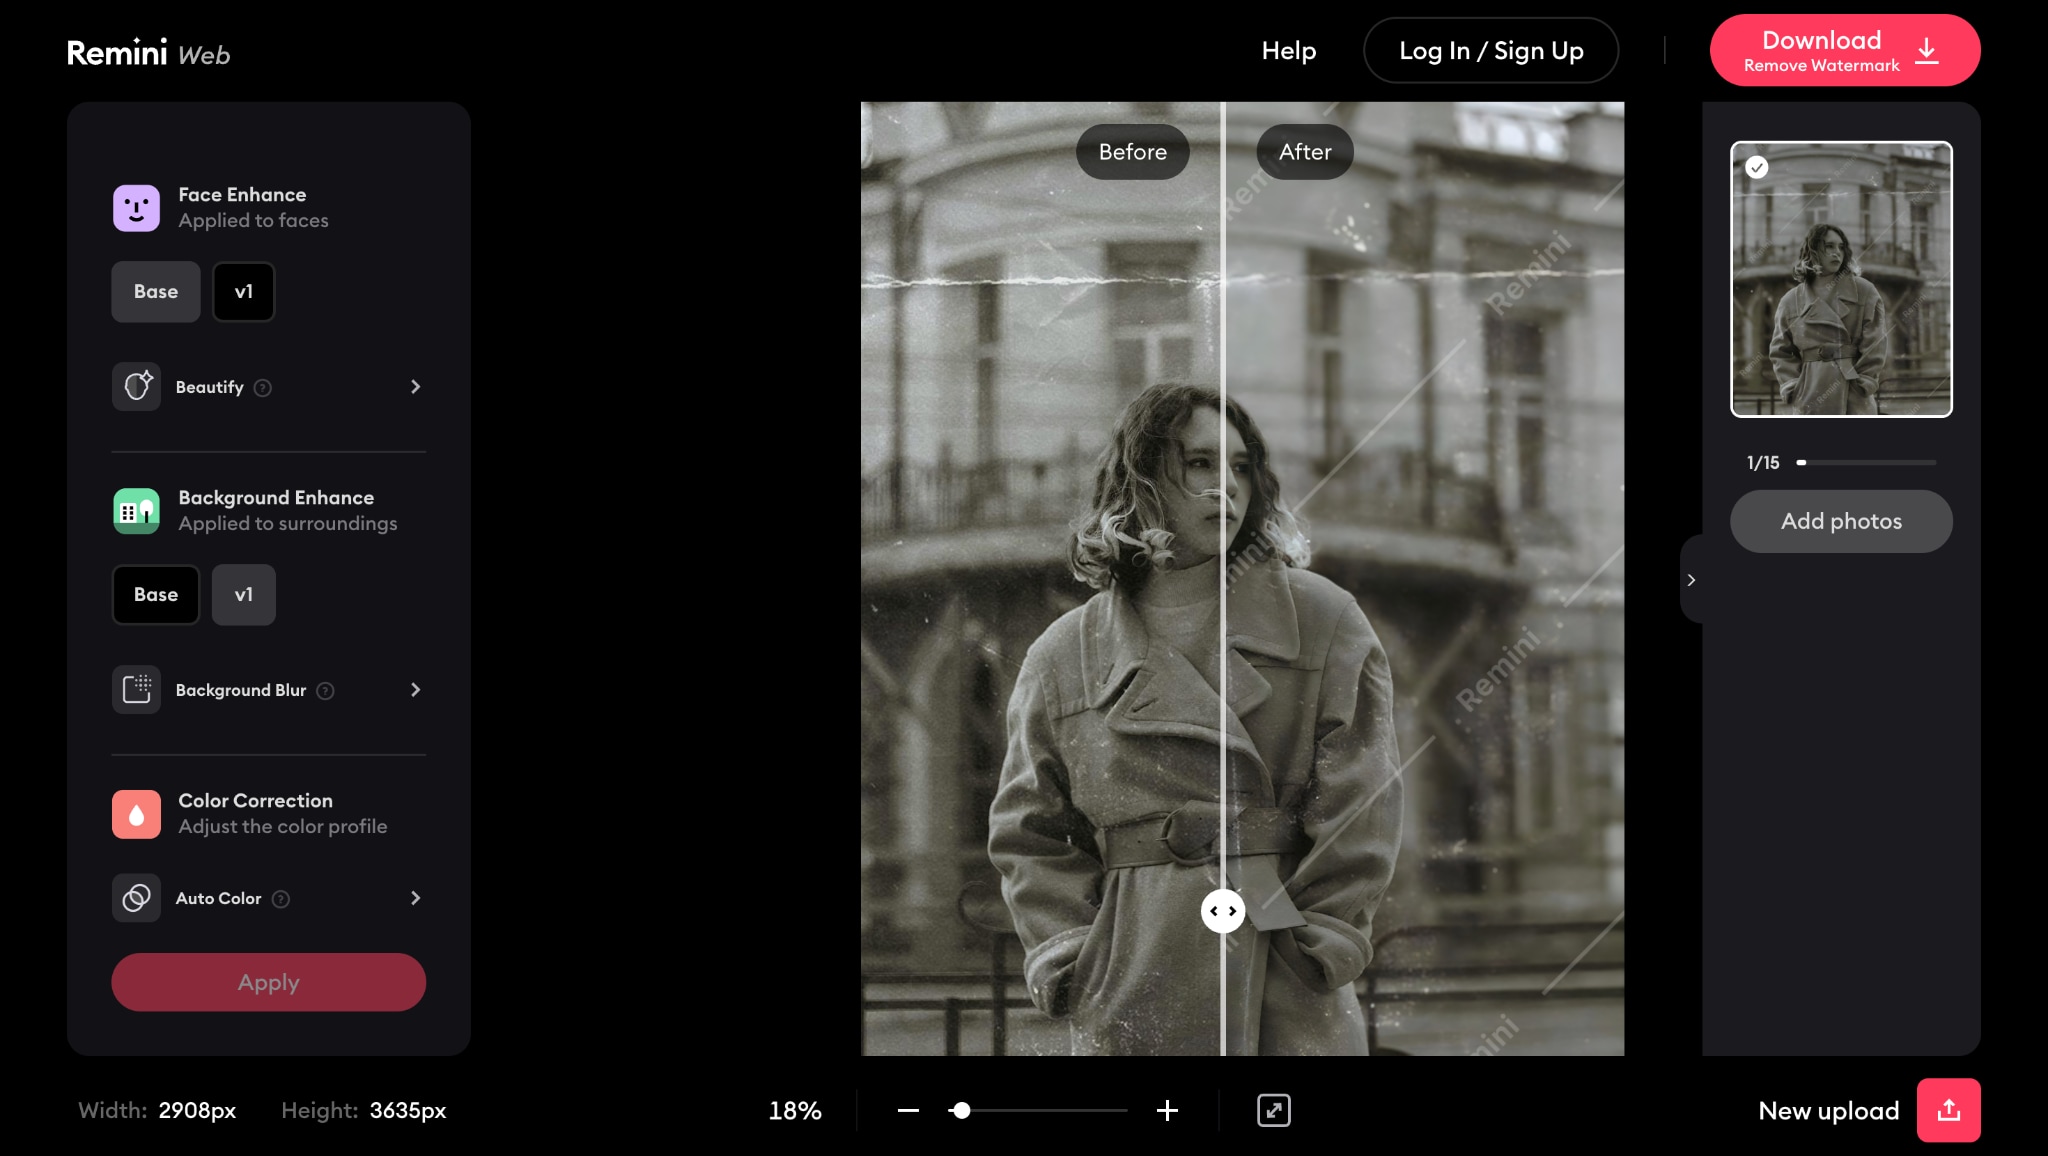2048x1156 pixels.
Task: Click the Color Correction droplet icon
Action: coord(136,814)
